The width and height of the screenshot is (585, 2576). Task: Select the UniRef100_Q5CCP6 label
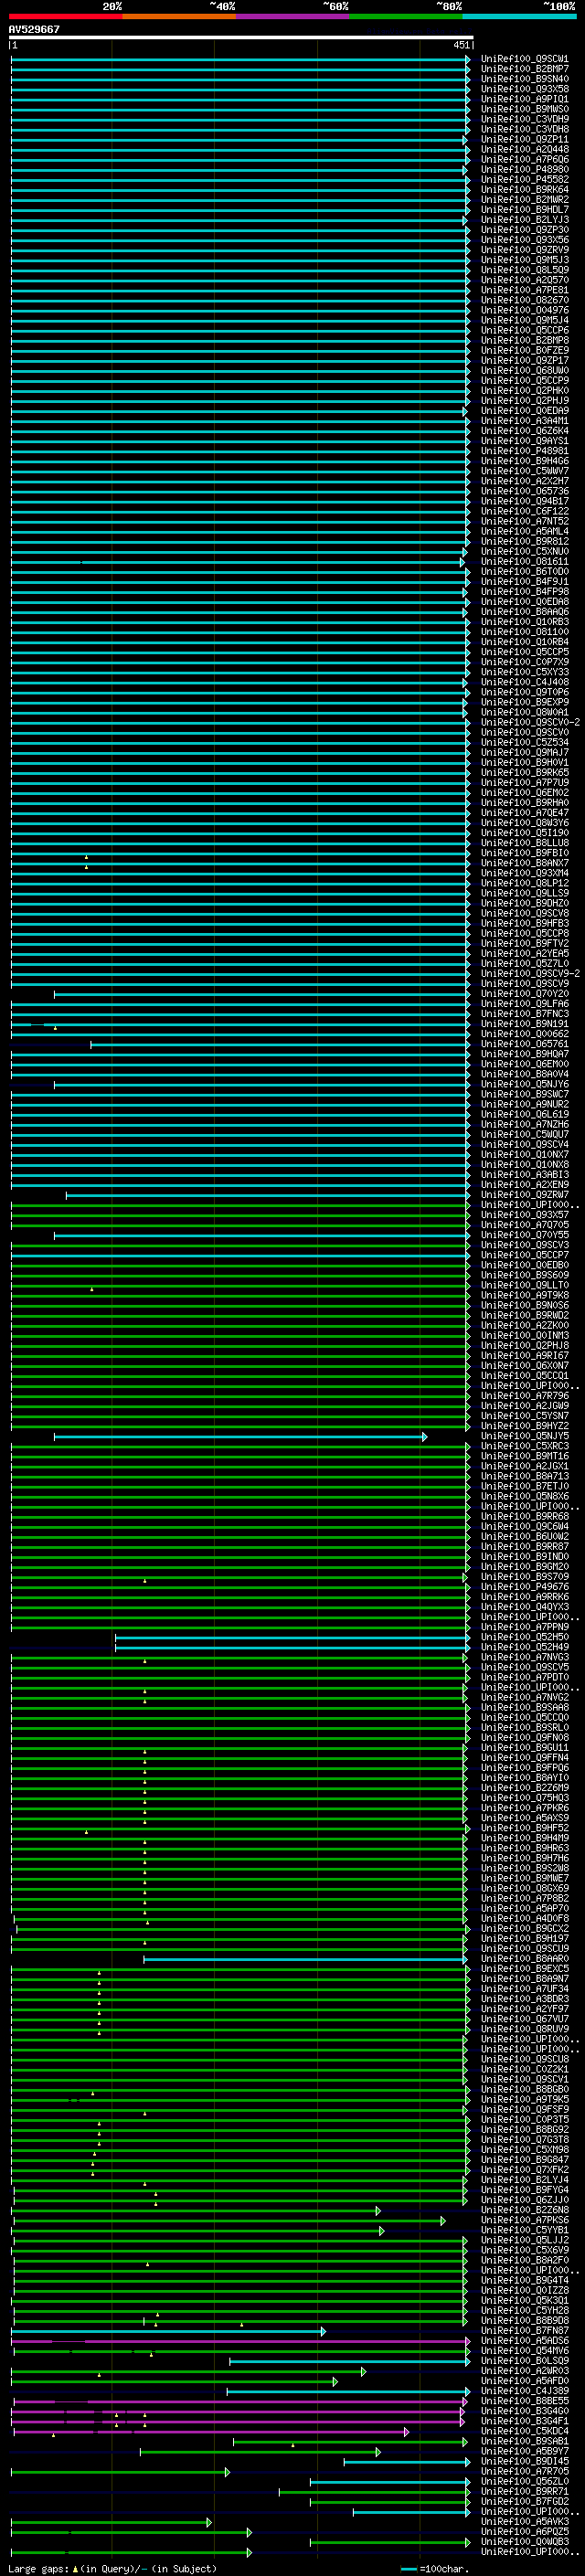coord(524,330)
